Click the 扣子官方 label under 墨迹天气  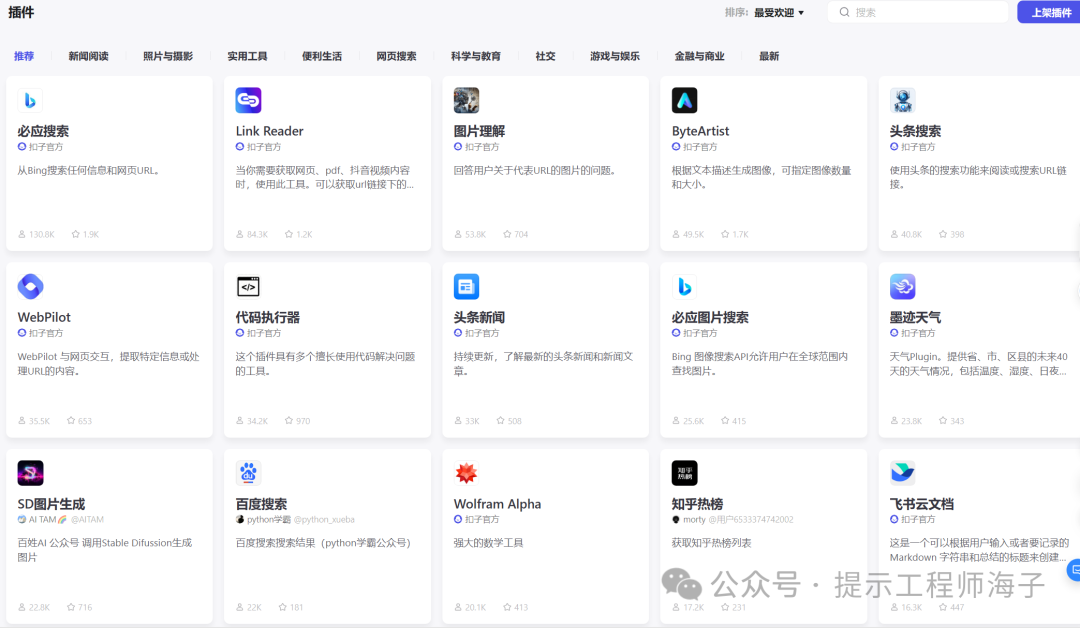click(x=918, y=333)
